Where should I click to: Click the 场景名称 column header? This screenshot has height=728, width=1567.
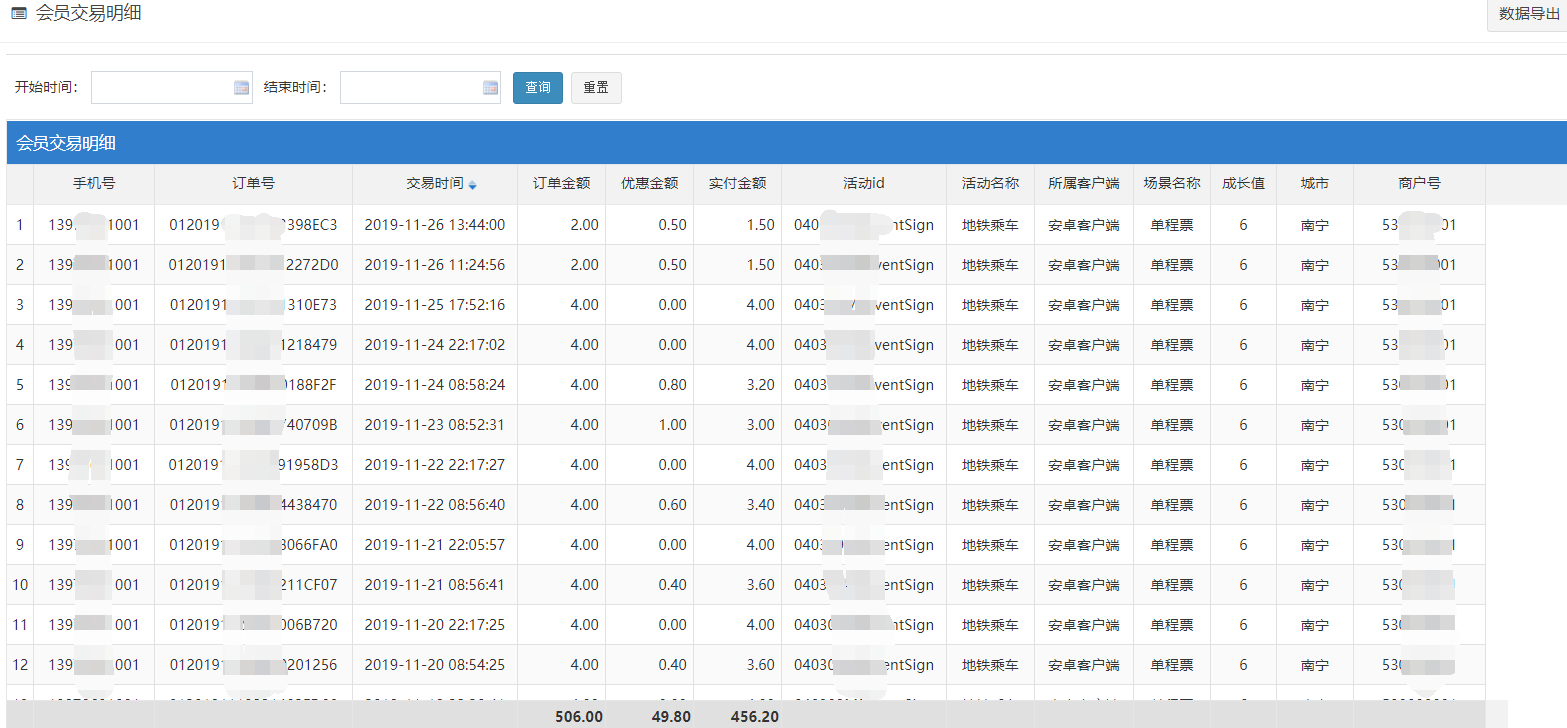1172,184
